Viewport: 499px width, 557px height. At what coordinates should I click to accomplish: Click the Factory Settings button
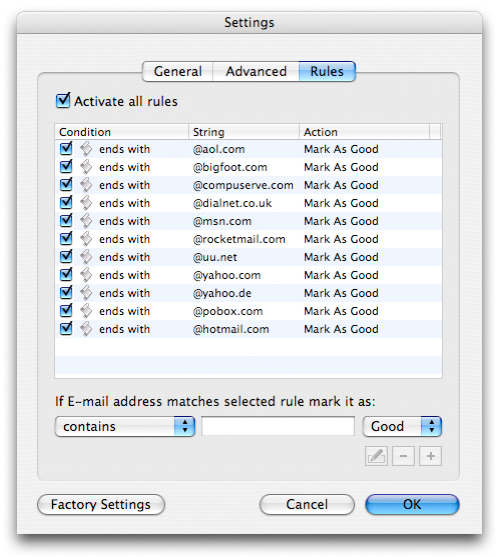point(101,504)
